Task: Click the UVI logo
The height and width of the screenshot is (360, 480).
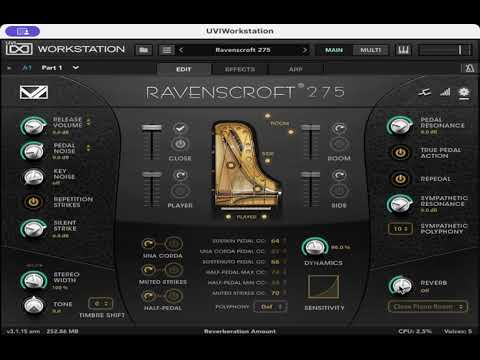Action: tap(19, 49)
